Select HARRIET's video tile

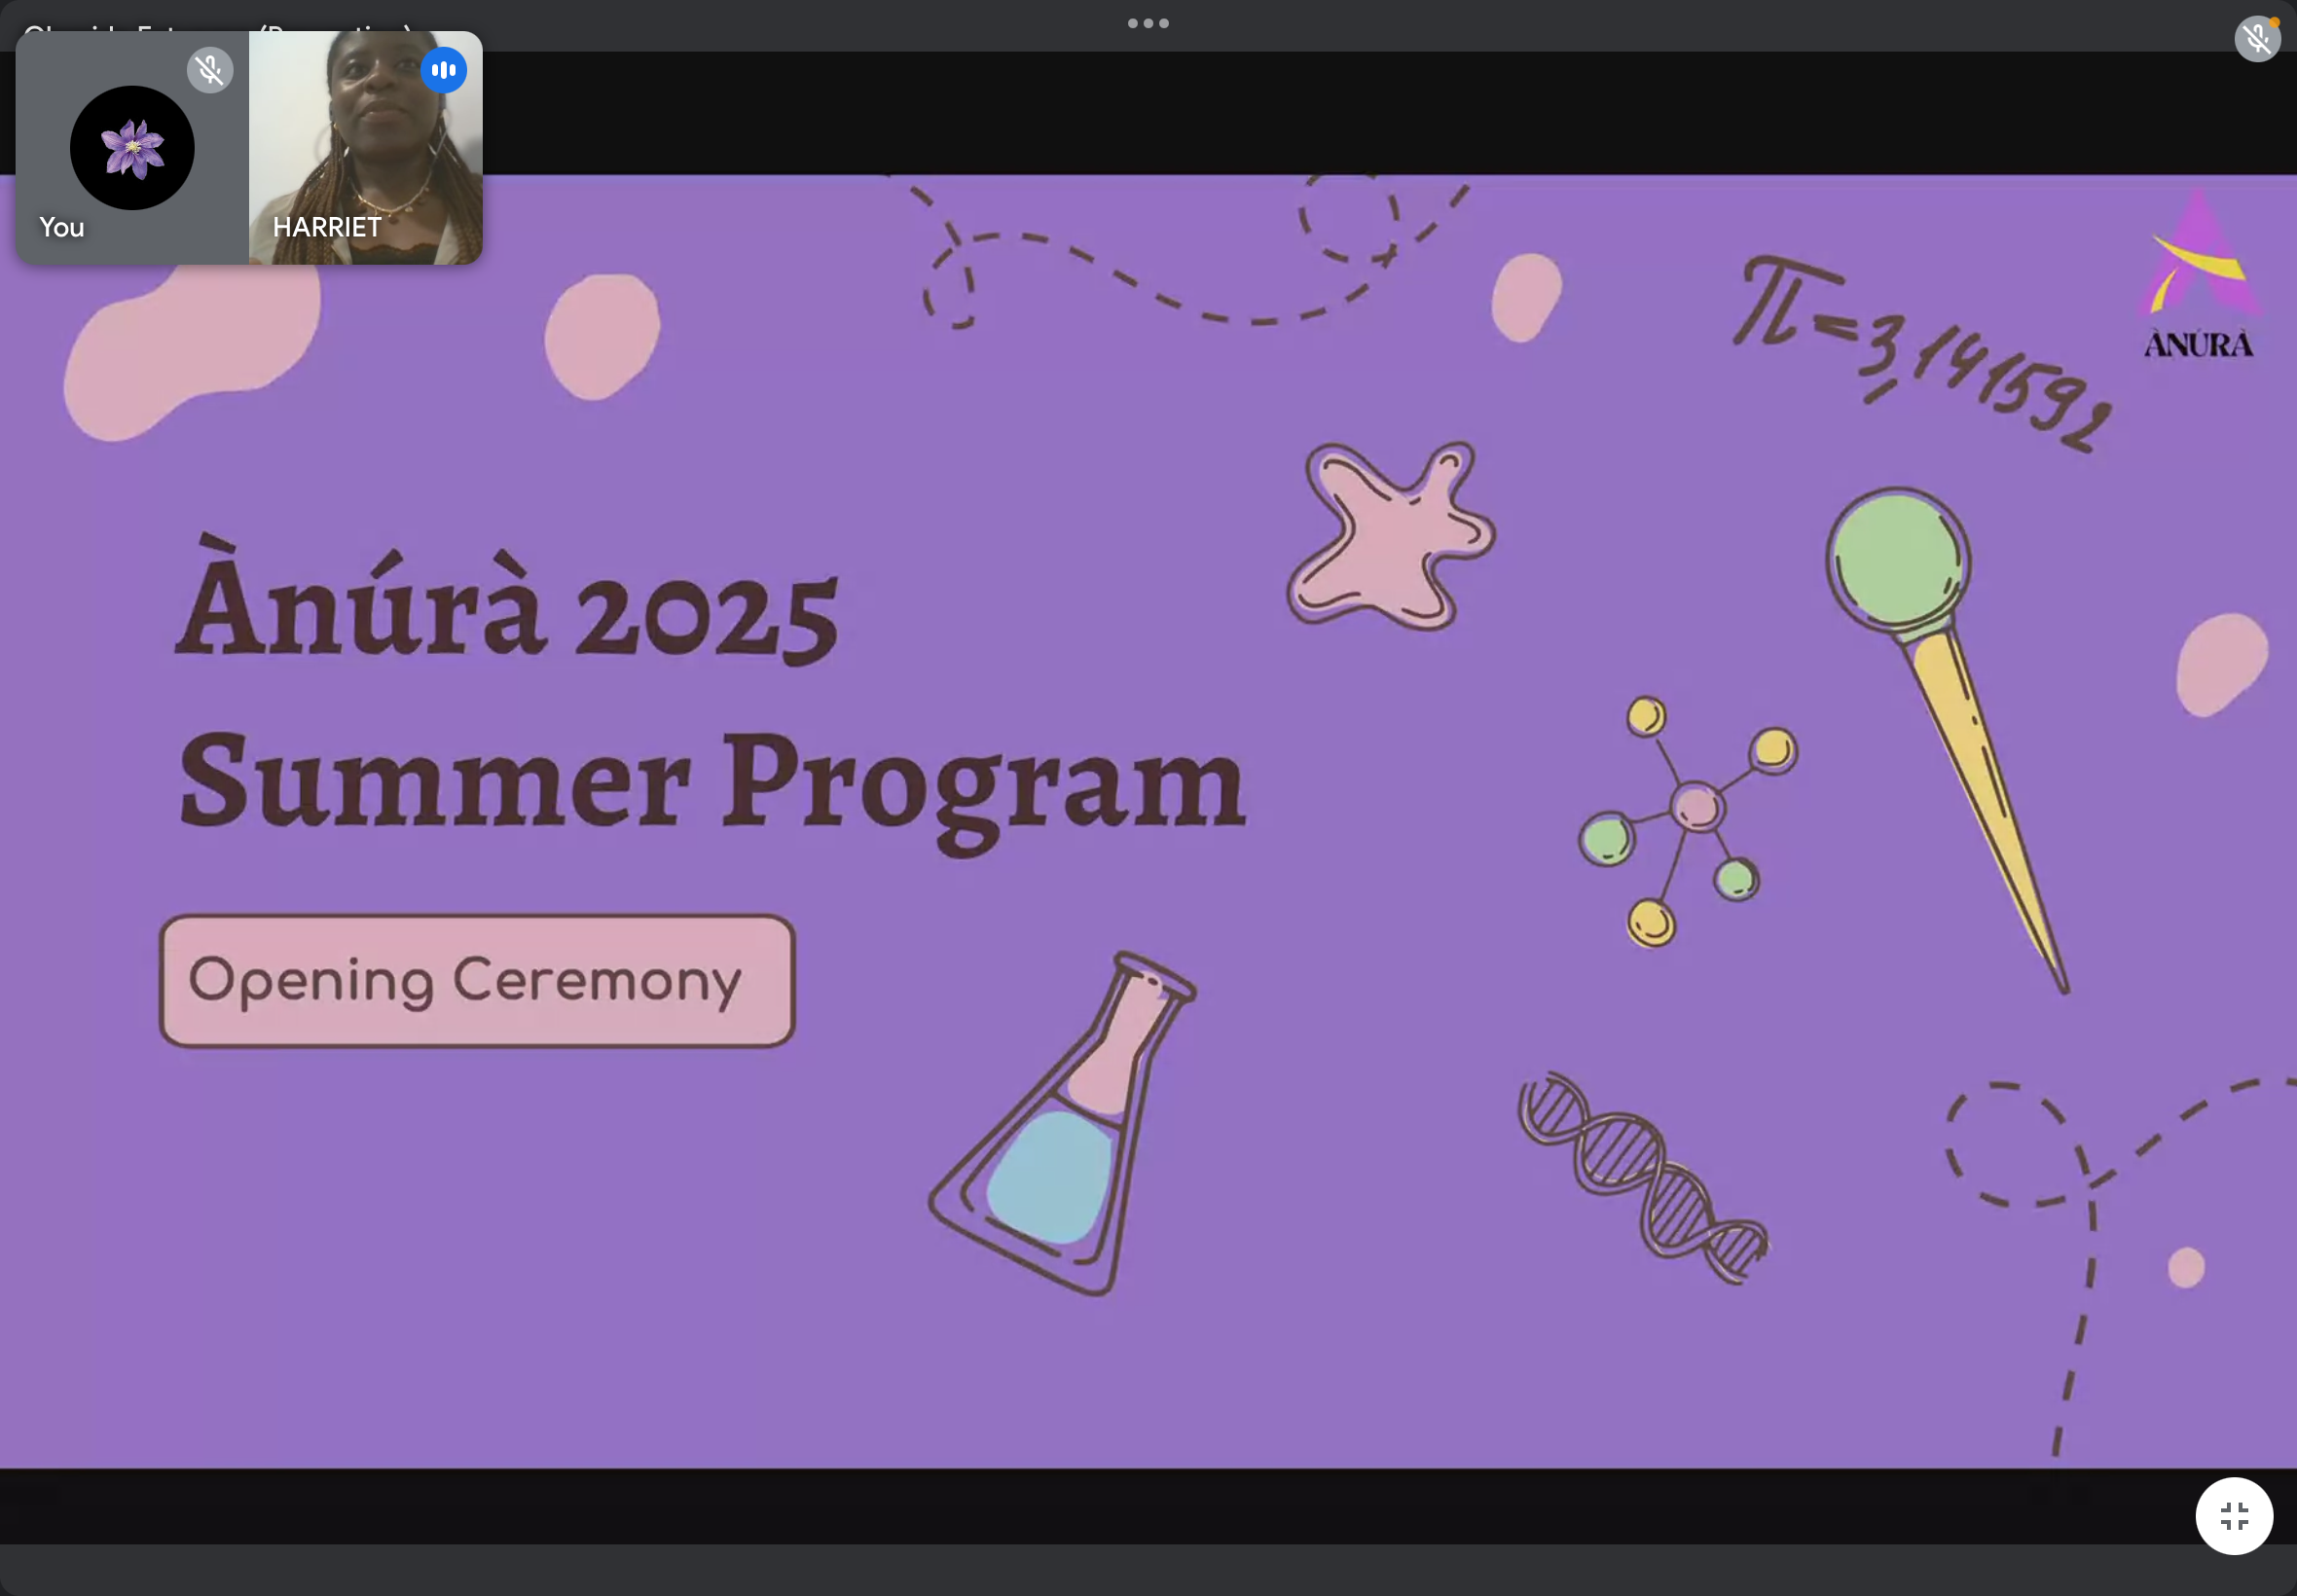point(366,148)
